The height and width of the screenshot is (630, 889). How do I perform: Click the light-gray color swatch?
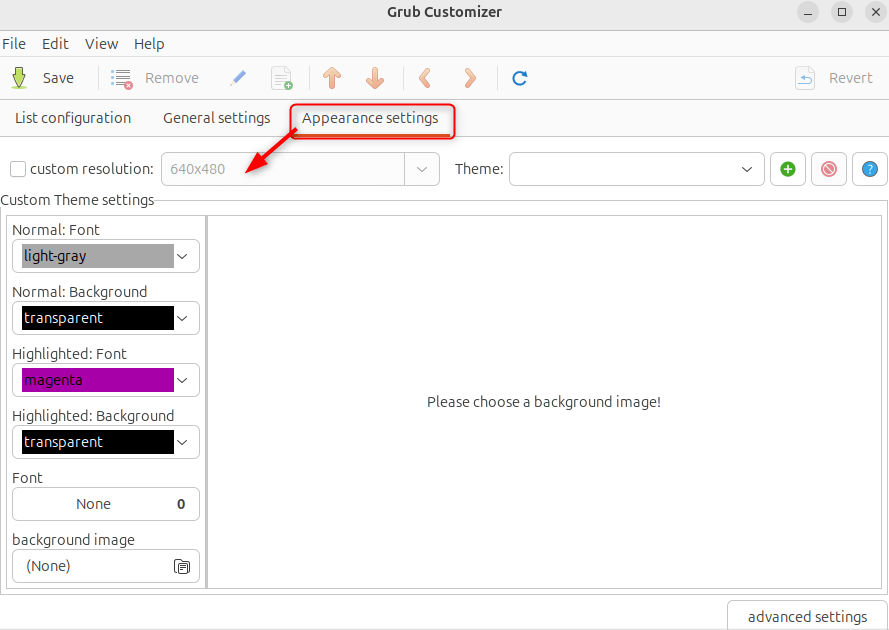(x=98, y=256)
